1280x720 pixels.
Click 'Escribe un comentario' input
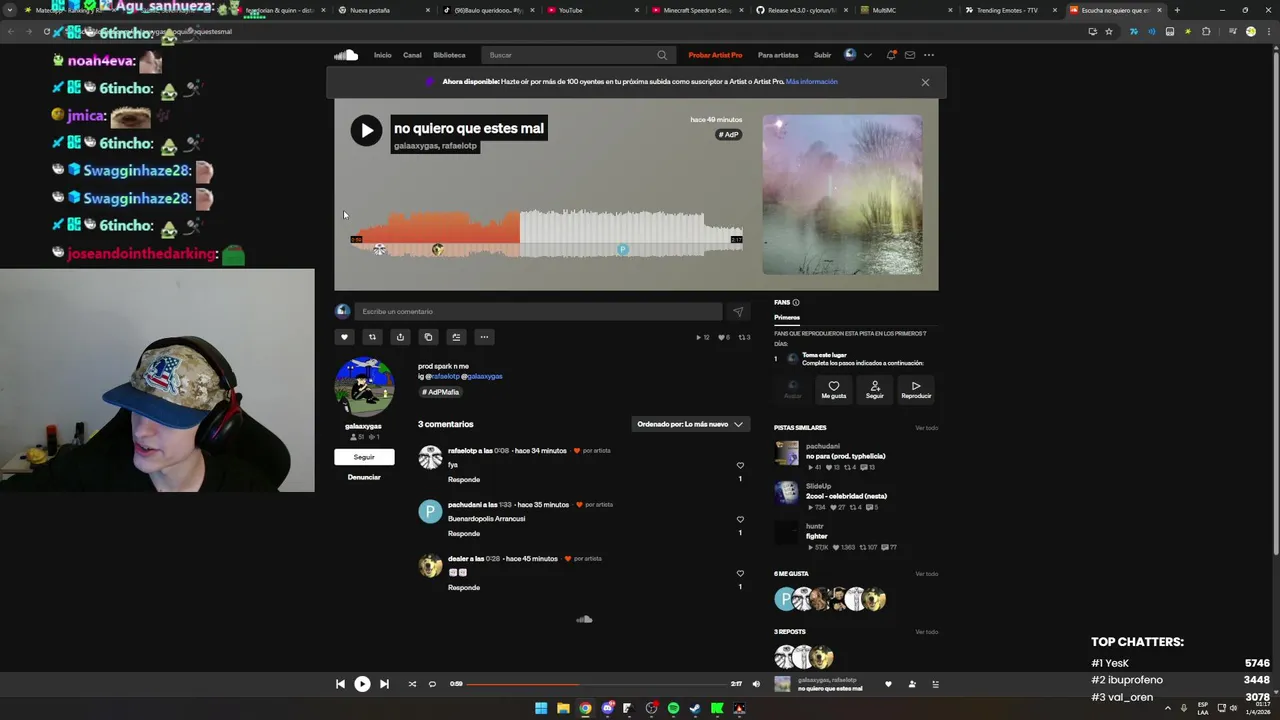[538, 311]
